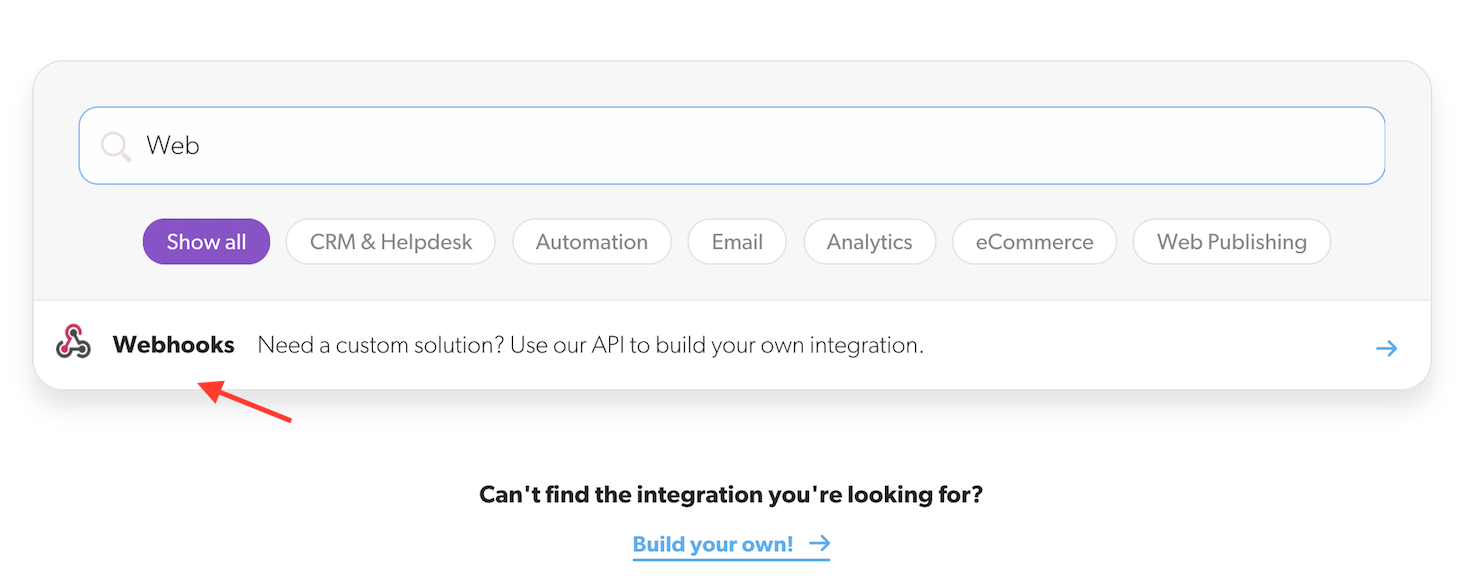The height and width of the screenshot is (581, 1477).
Task: Click the Webhooks custom solution description
Action: [x=590, y=345]
